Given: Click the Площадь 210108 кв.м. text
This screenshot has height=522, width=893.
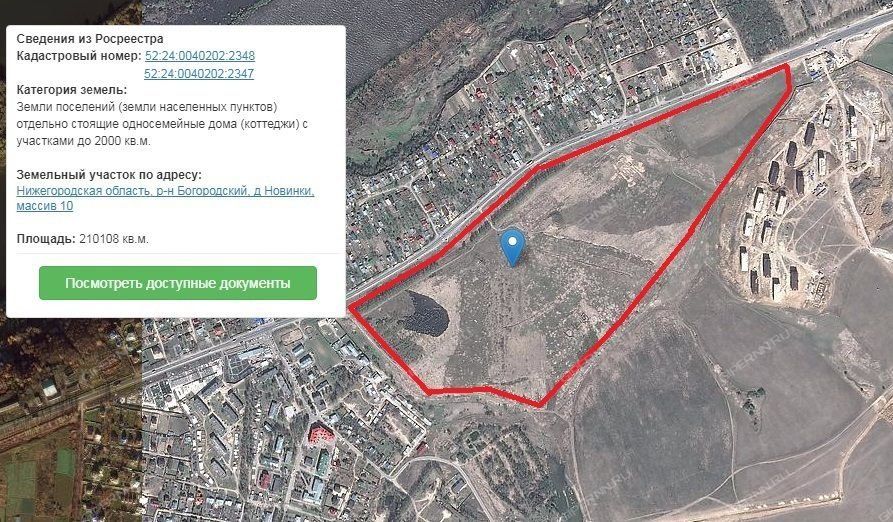Looking at the screenshot, I should pos(83,239).
